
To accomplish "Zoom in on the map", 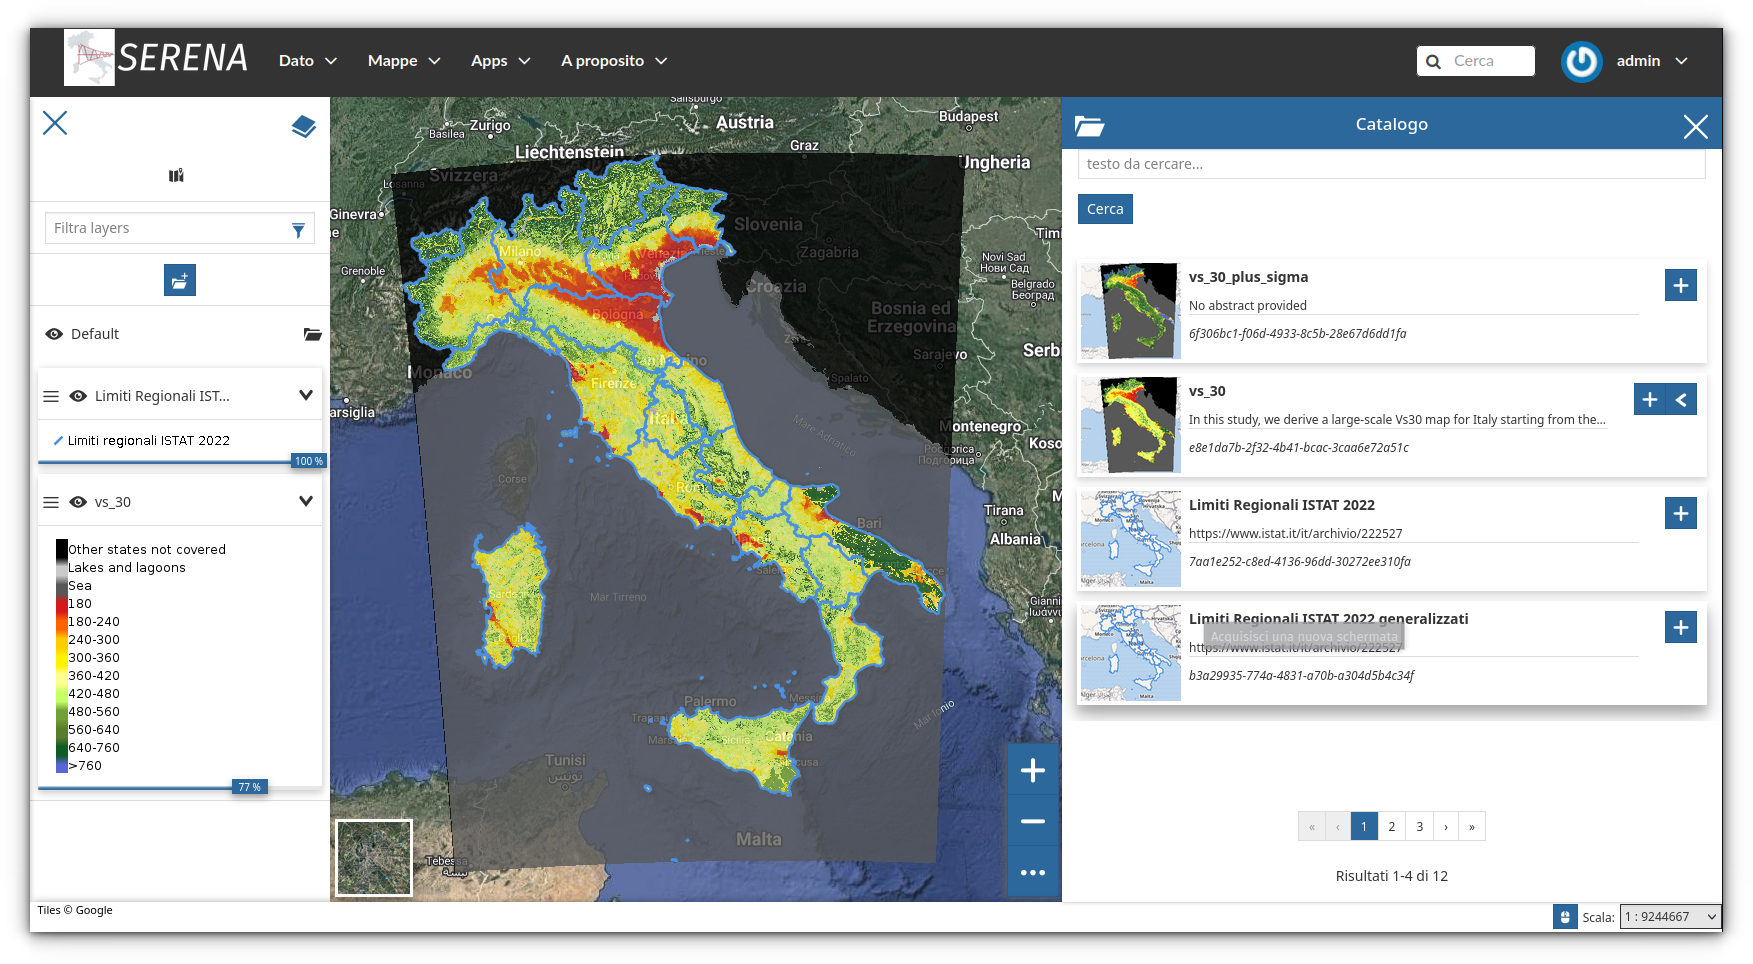I will [1033, 770].
